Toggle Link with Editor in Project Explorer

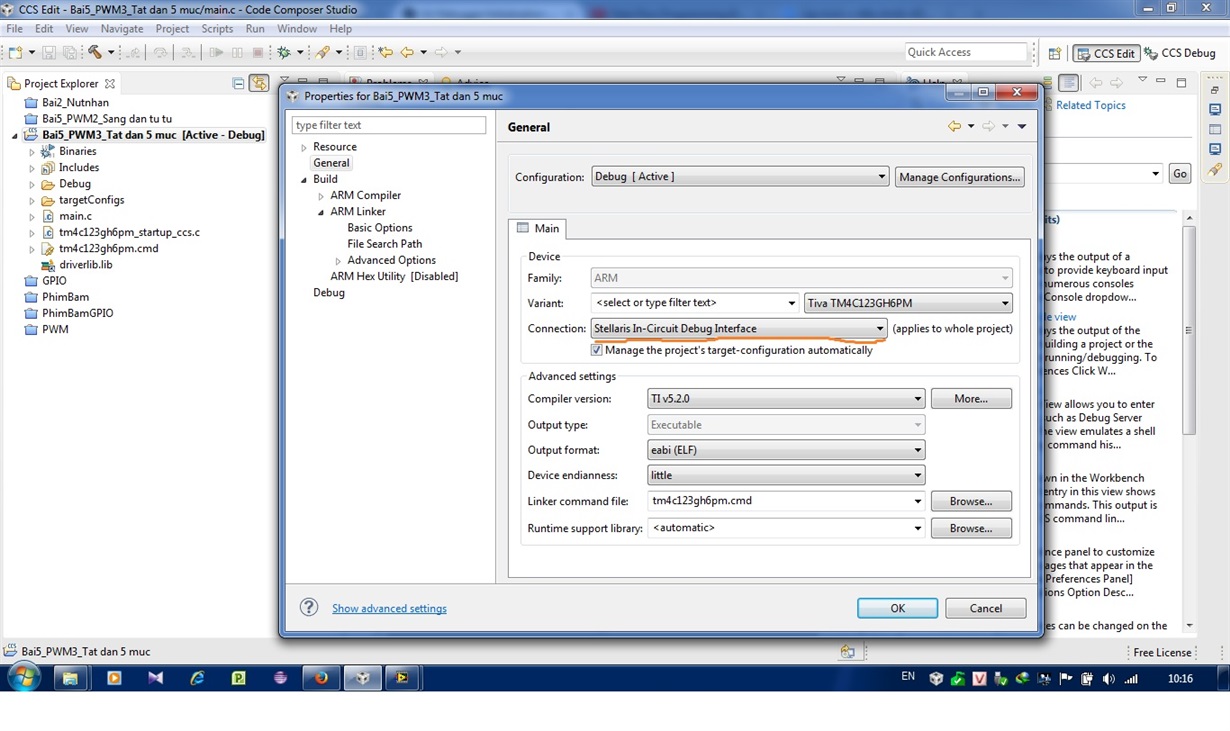tap(259, 84)
